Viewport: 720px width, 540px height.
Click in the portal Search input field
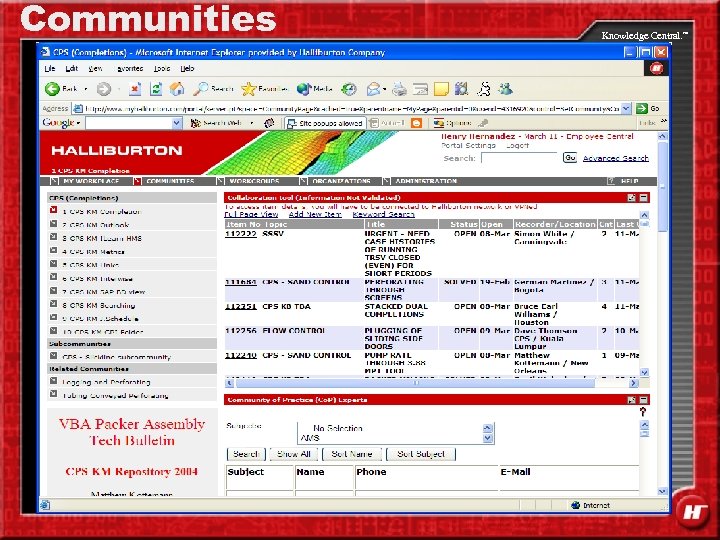[519, 158]
